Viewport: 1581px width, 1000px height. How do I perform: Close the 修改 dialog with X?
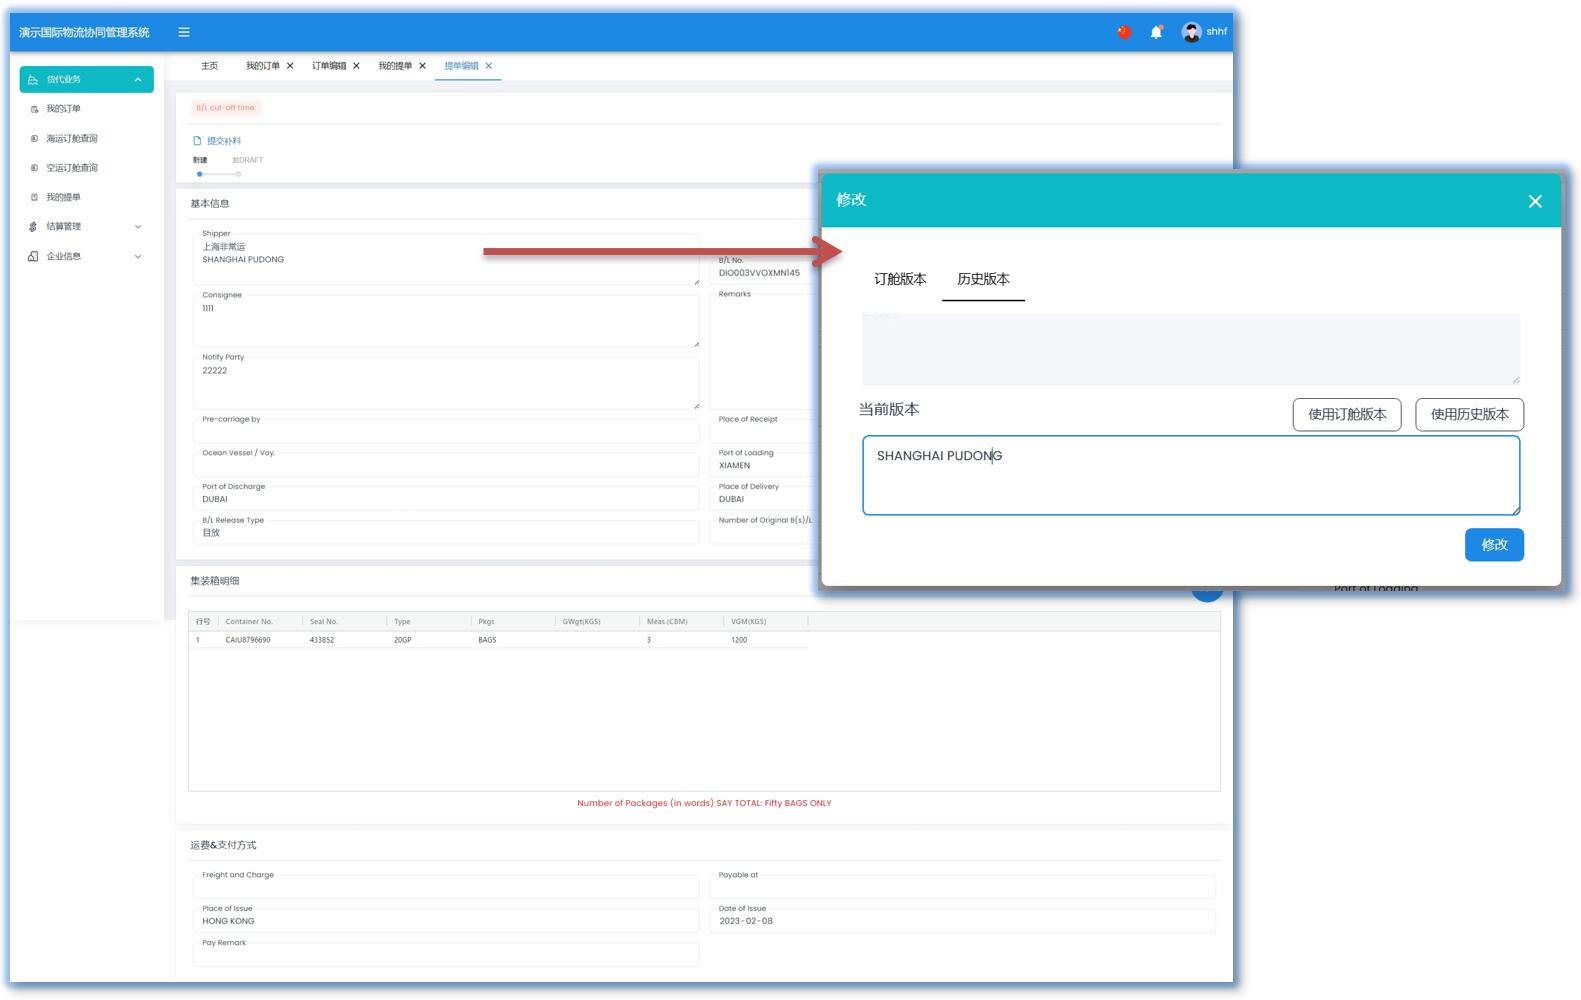1535,201
